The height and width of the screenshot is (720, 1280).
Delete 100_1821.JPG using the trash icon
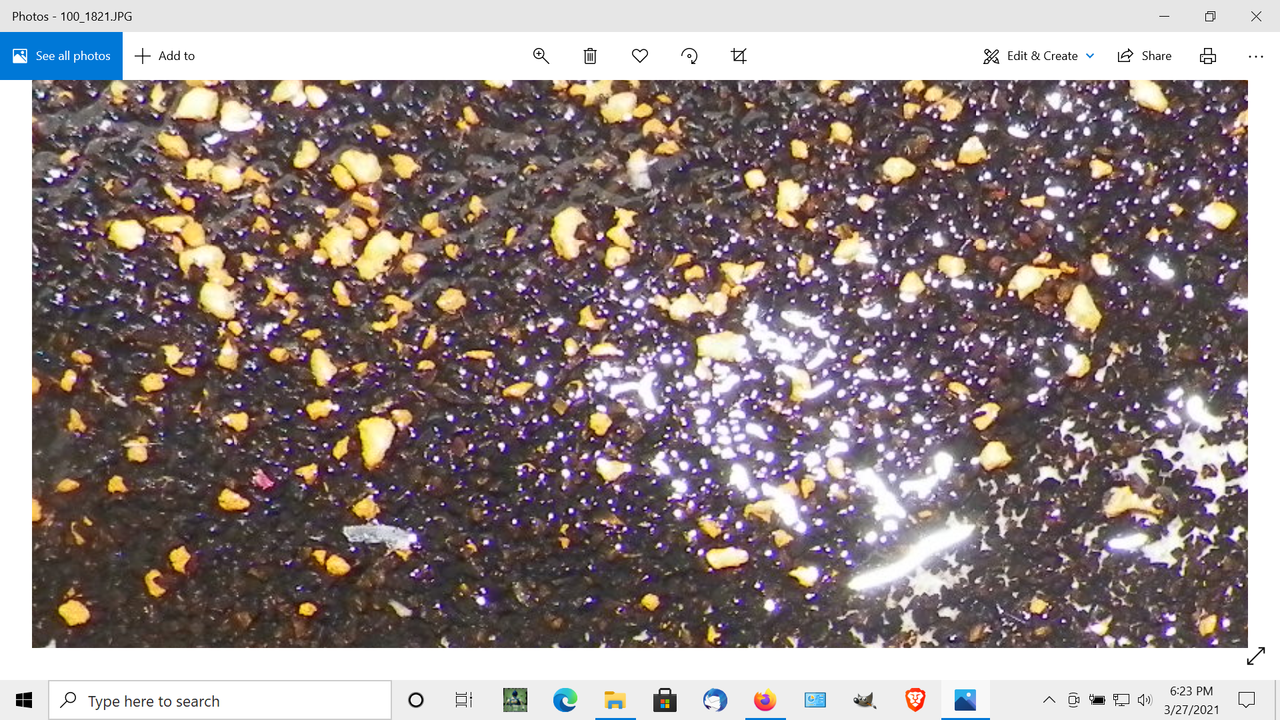(590, 56)
